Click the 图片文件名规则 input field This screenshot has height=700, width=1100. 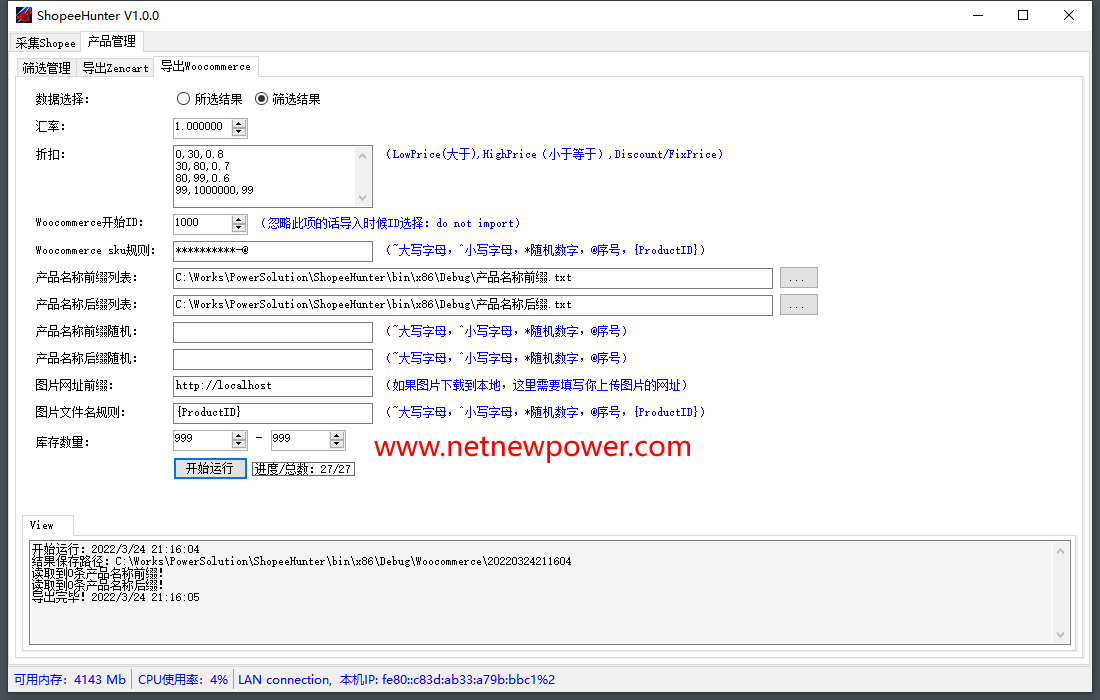click(272, 413)
